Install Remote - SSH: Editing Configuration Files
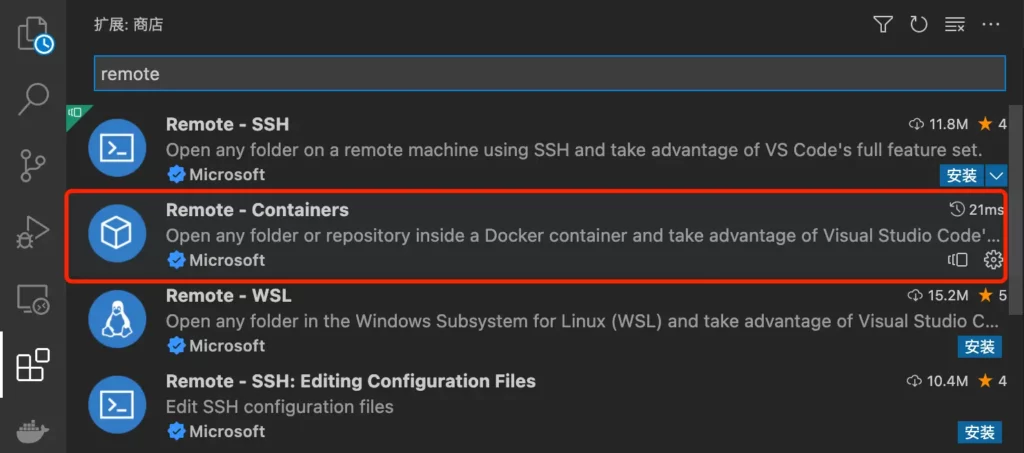Screen dimensions: 1024x453 point(979,432)
